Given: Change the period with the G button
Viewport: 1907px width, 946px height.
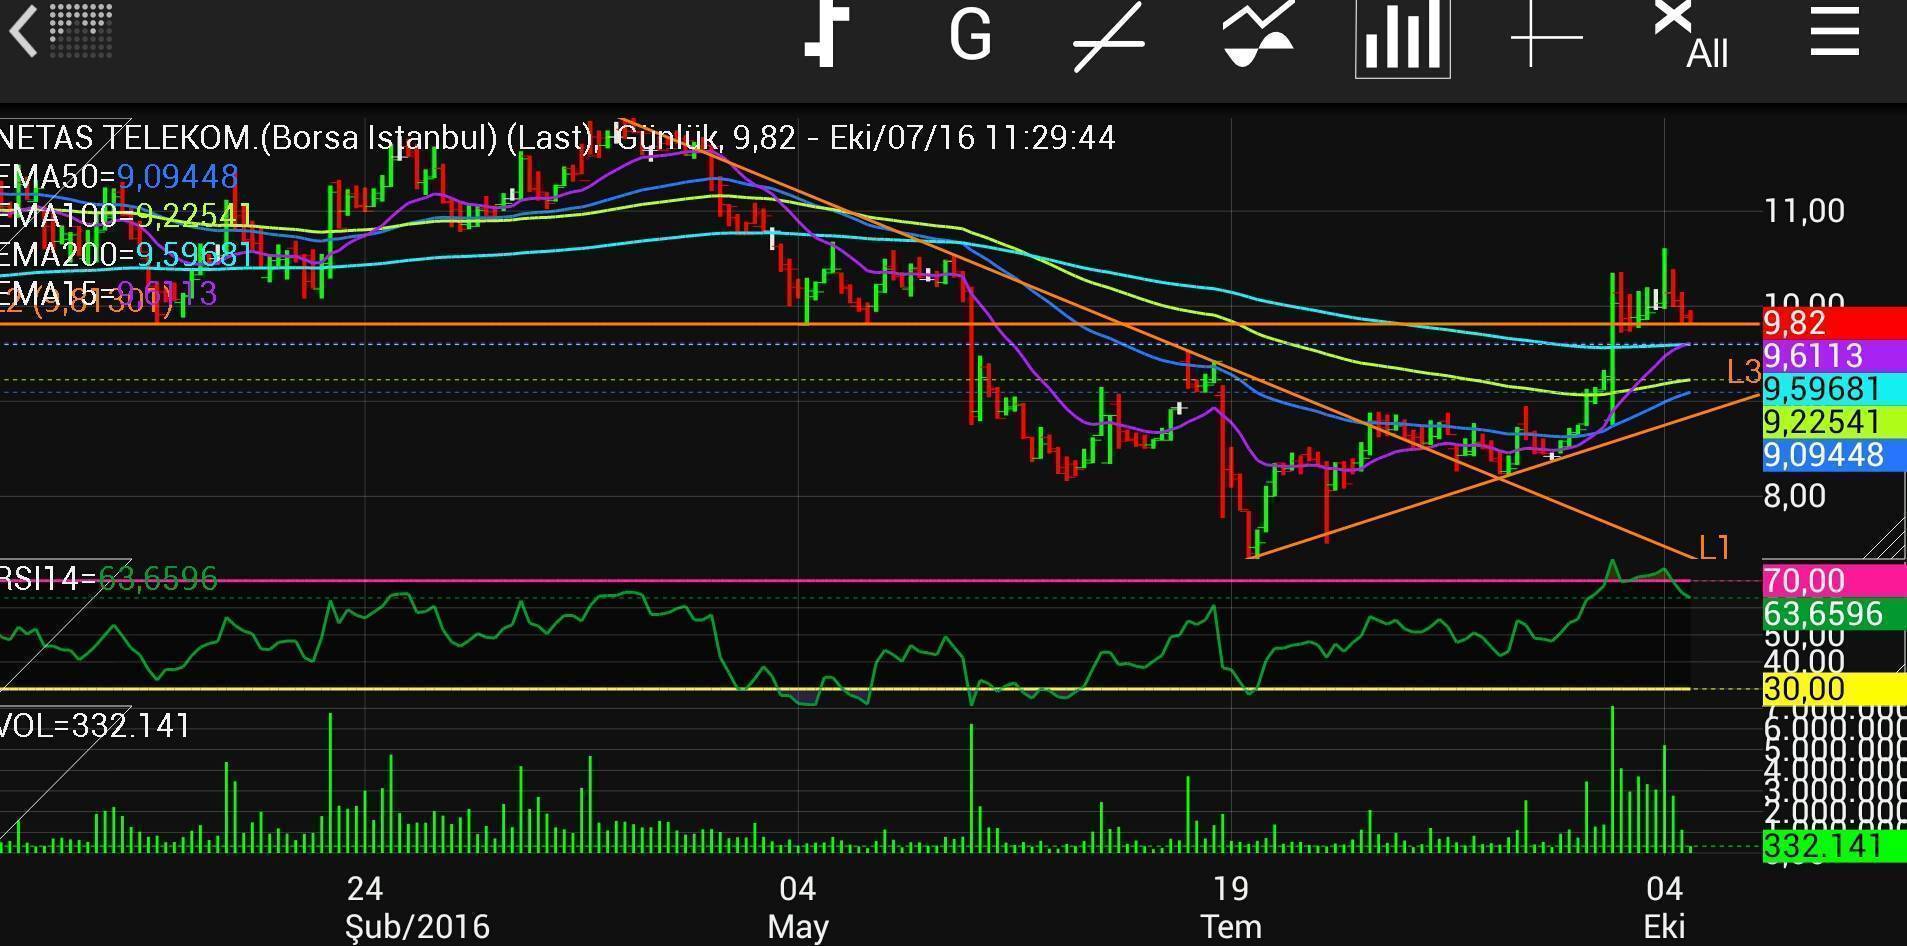Looking at the screenshot, I should (969, 36).
